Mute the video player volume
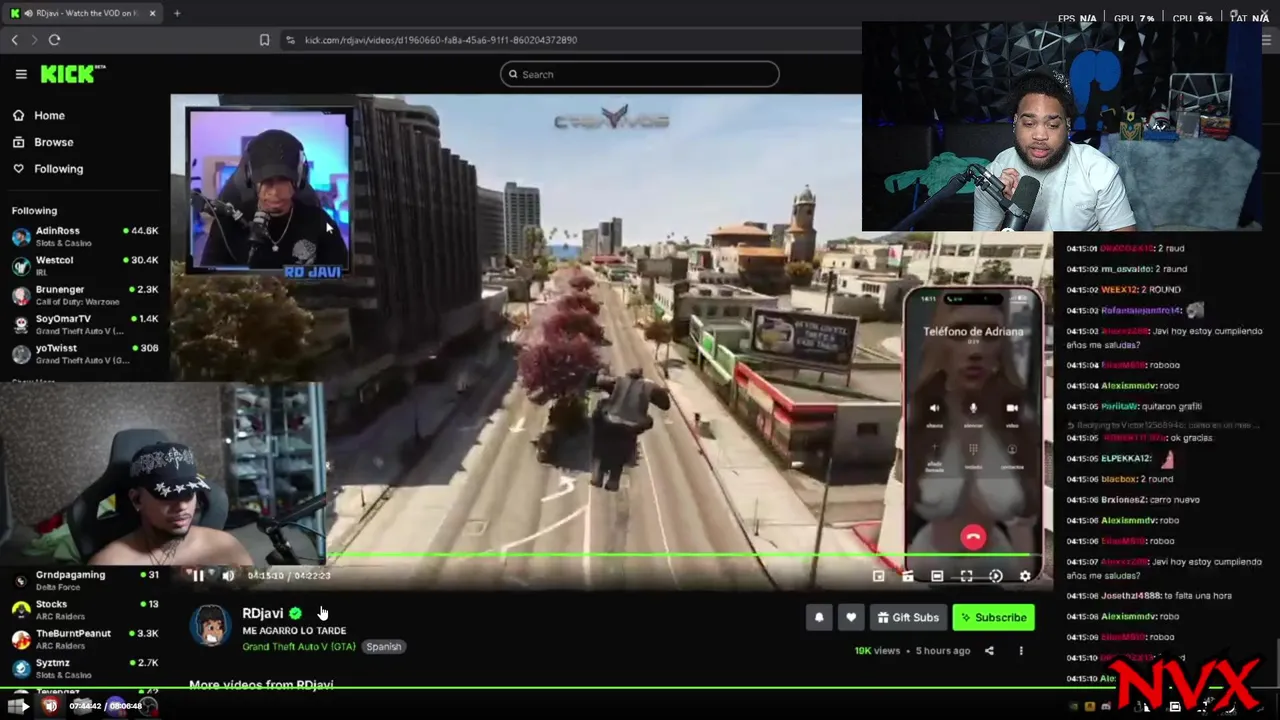The image size is (1280, 720). (228, 575)
